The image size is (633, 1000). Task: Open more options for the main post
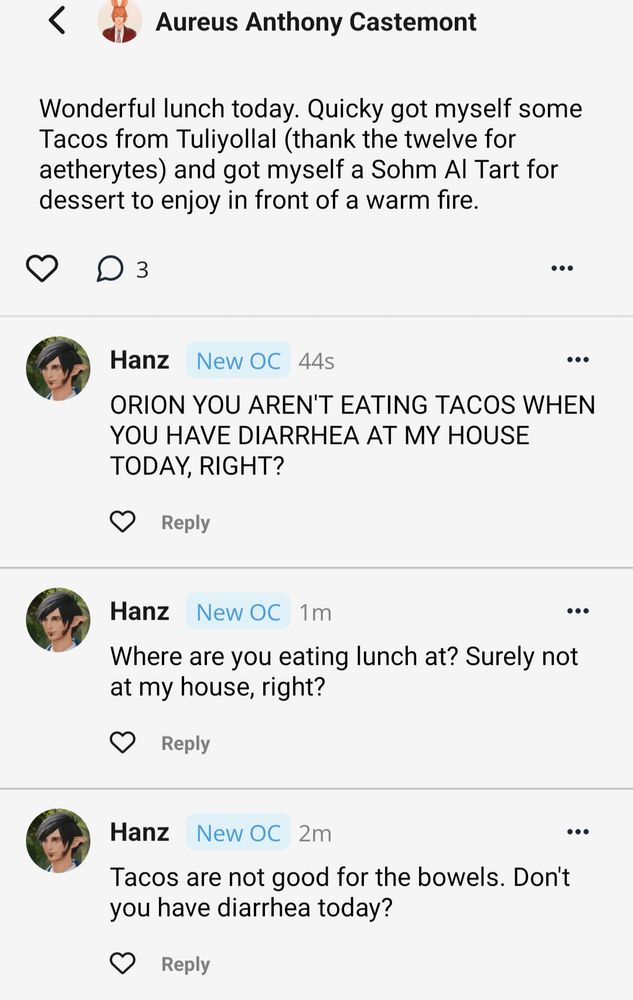[x=562, y=268]
